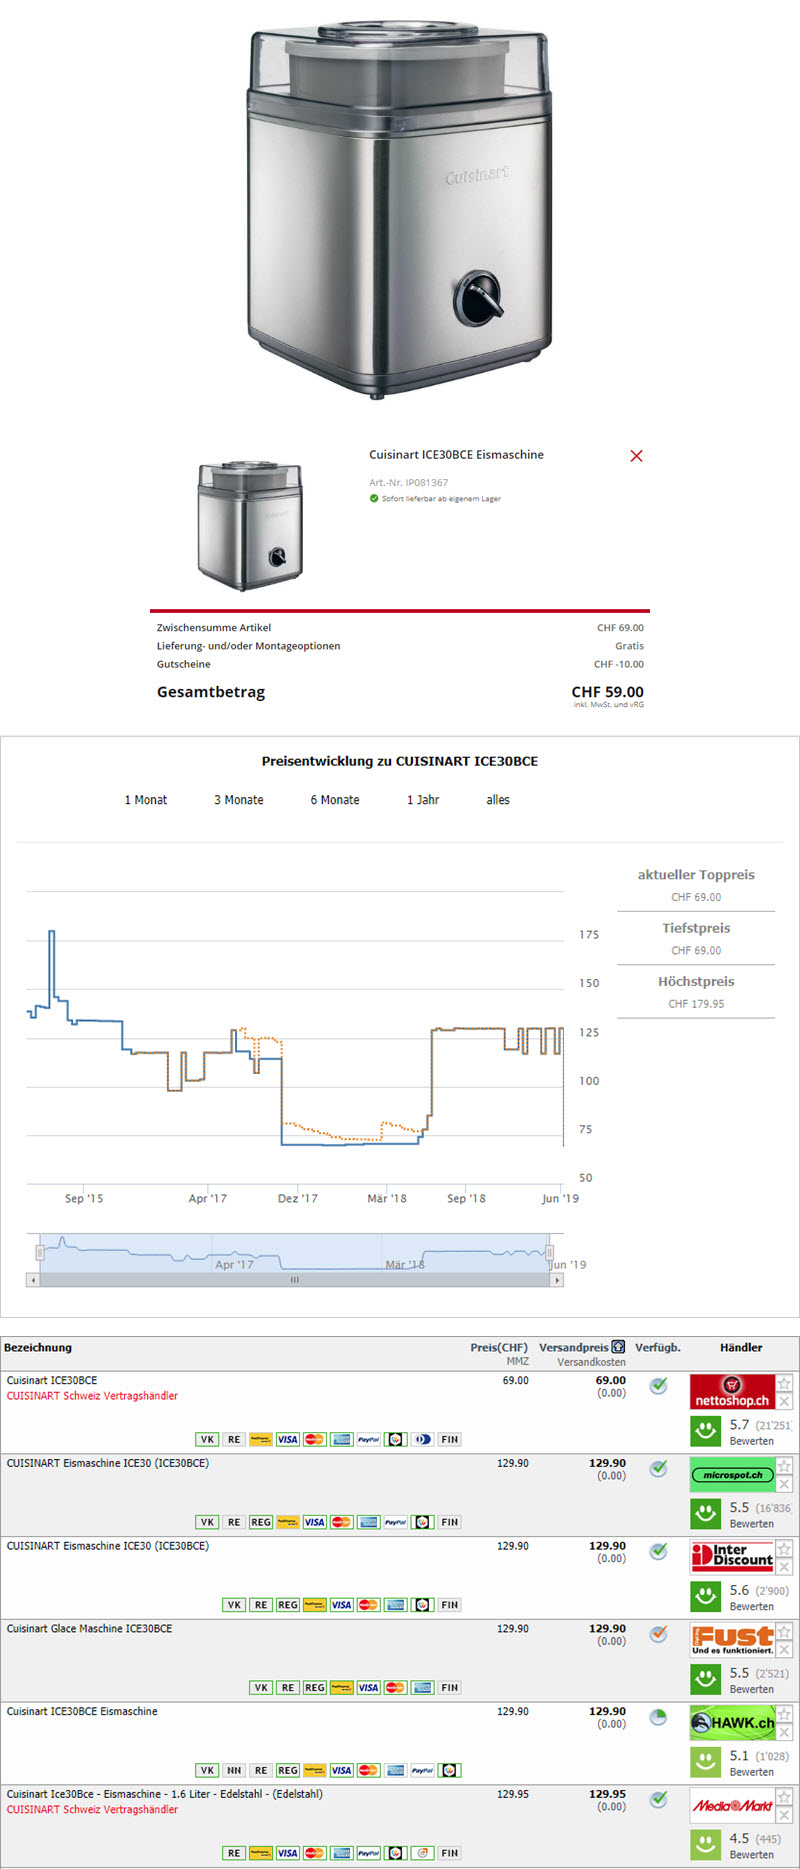Toggle favorite star for microspot.ch offer

point(785,1466)
